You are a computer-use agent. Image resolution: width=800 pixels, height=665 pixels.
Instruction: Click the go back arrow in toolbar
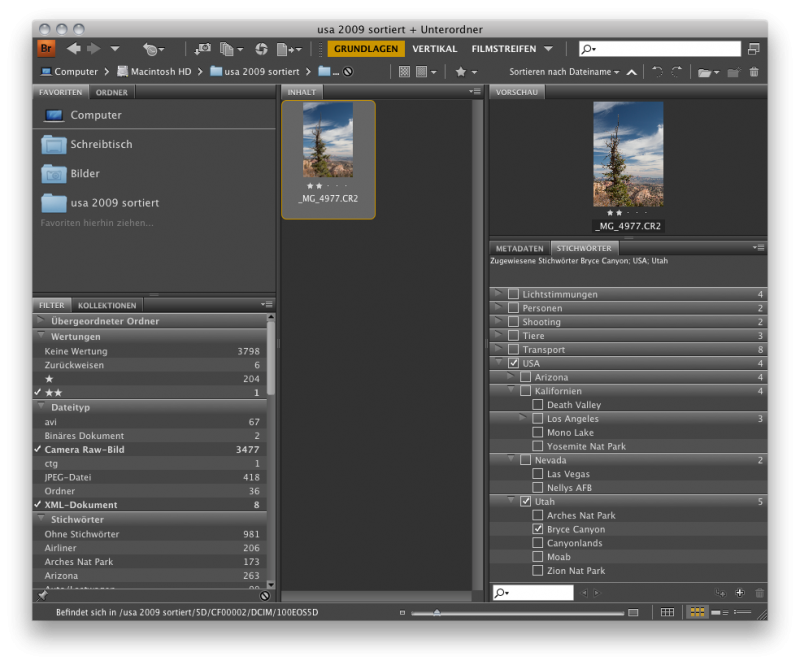(73, 49)
